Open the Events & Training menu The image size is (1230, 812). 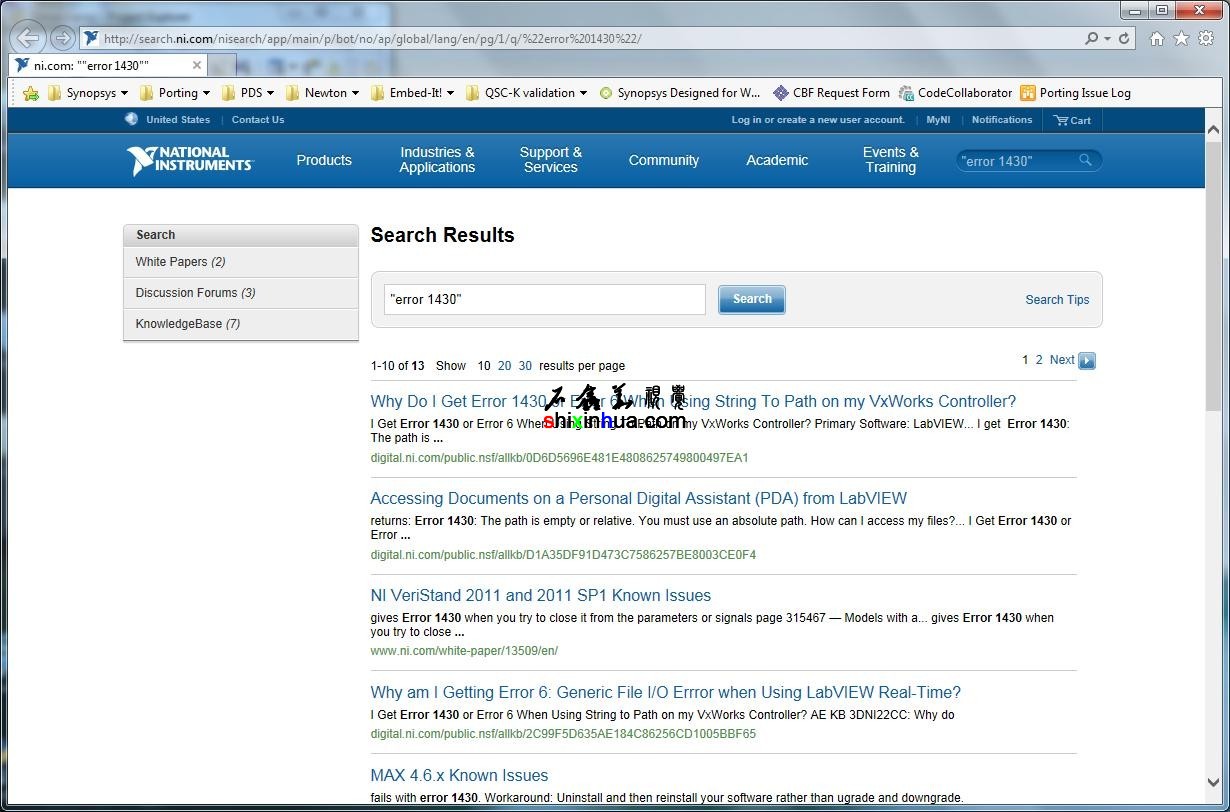[891, 160]
